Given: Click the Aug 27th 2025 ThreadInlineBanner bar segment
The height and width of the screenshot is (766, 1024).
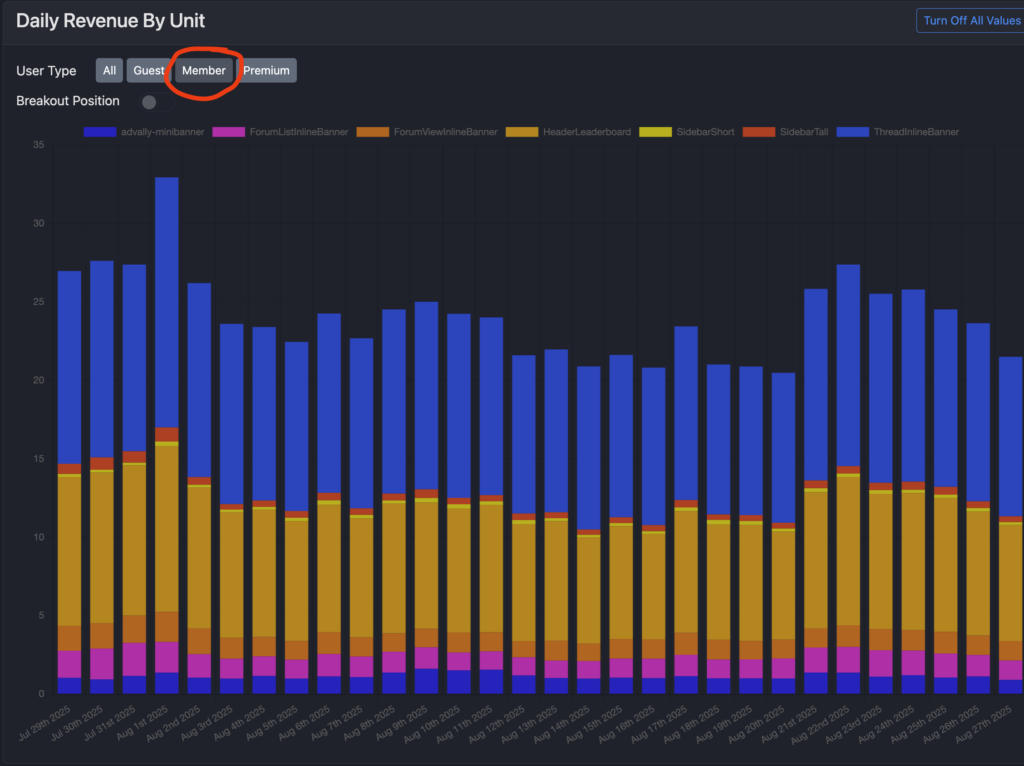Looking at the screenshot, I should 1011,437.
